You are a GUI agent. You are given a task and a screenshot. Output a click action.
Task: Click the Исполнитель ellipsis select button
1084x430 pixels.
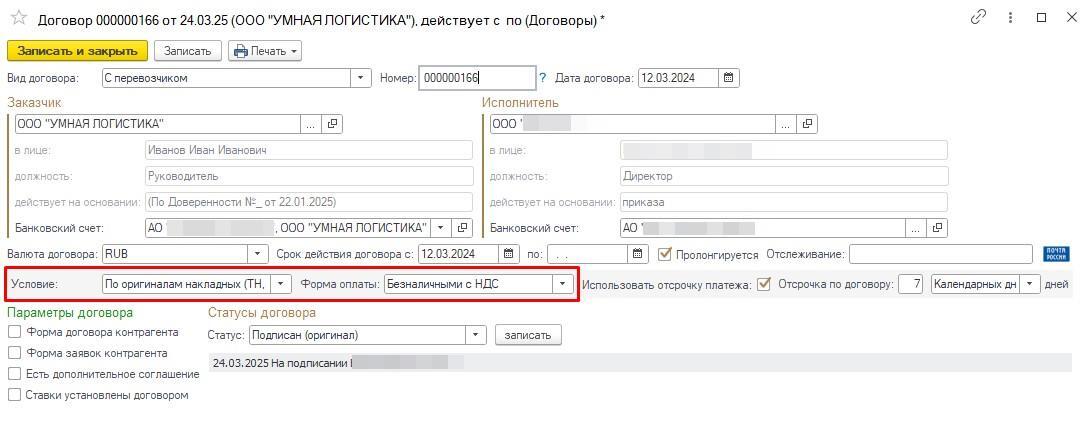pyautogui.click(x=784, y=124)
